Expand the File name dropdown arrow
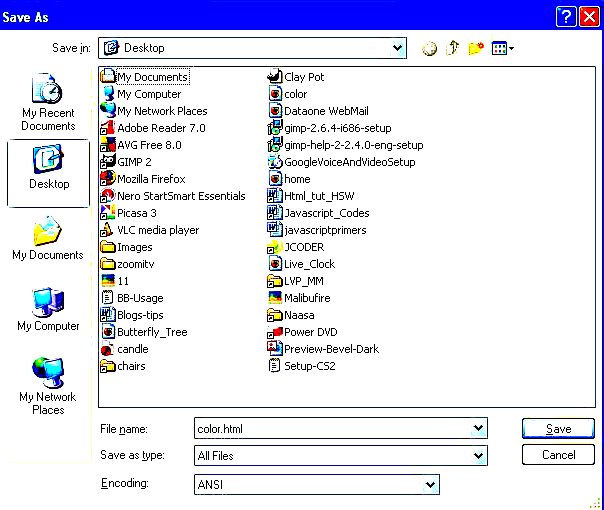604x510 pixels. (478, 428)
